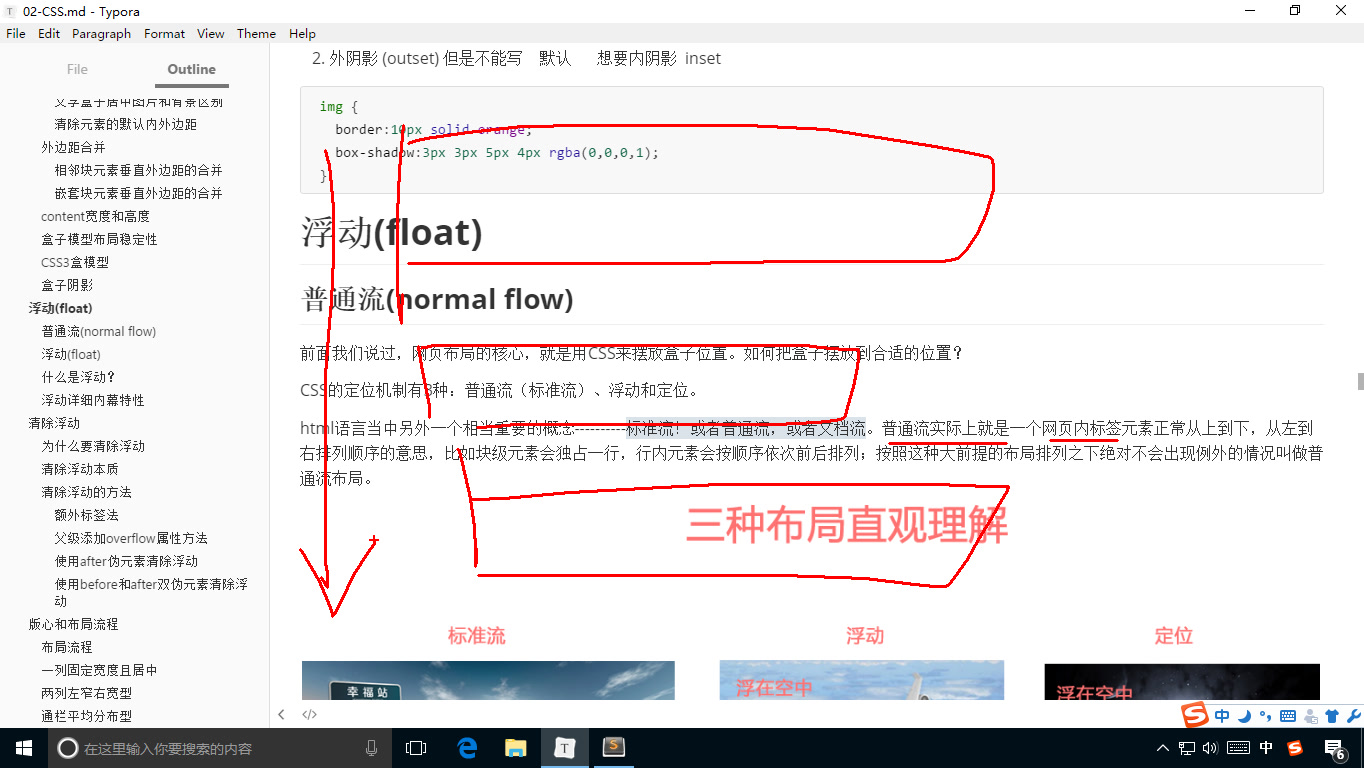Open the Edit menu
The height and width of the screenshot is (768, 1364).
49,33
